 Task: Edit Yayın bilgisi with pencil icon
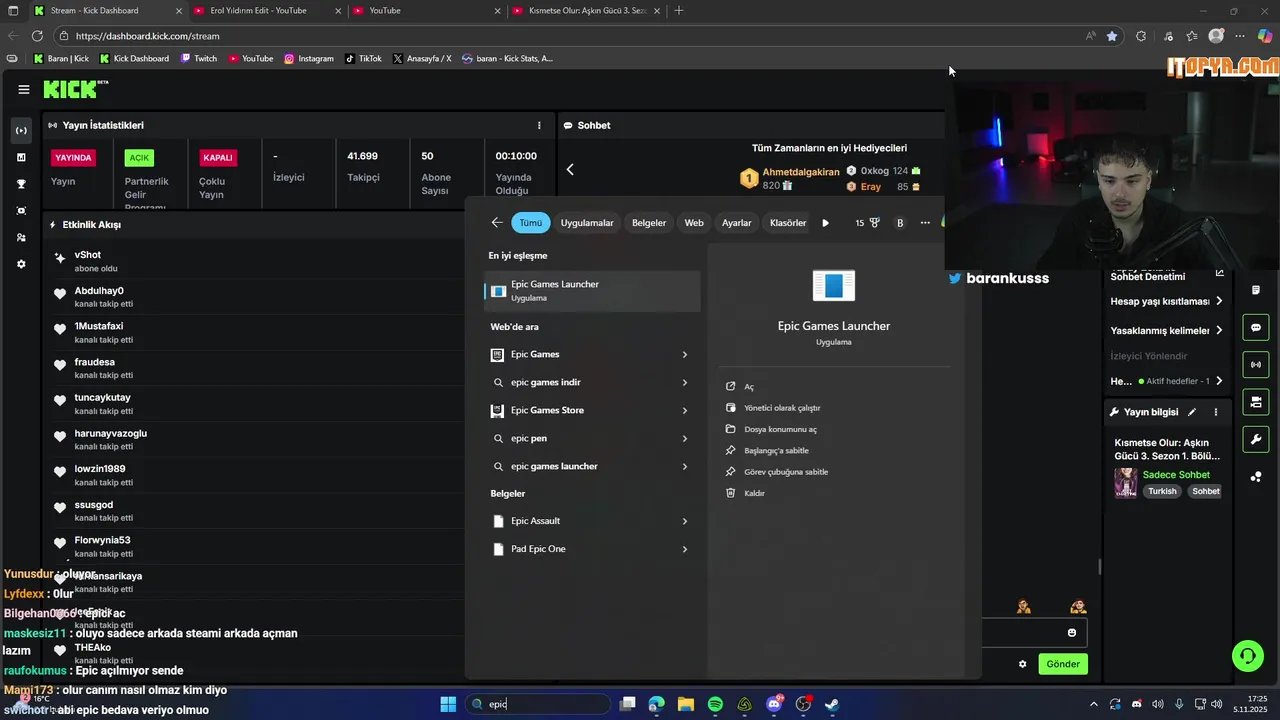click(x=1192, y=412)
